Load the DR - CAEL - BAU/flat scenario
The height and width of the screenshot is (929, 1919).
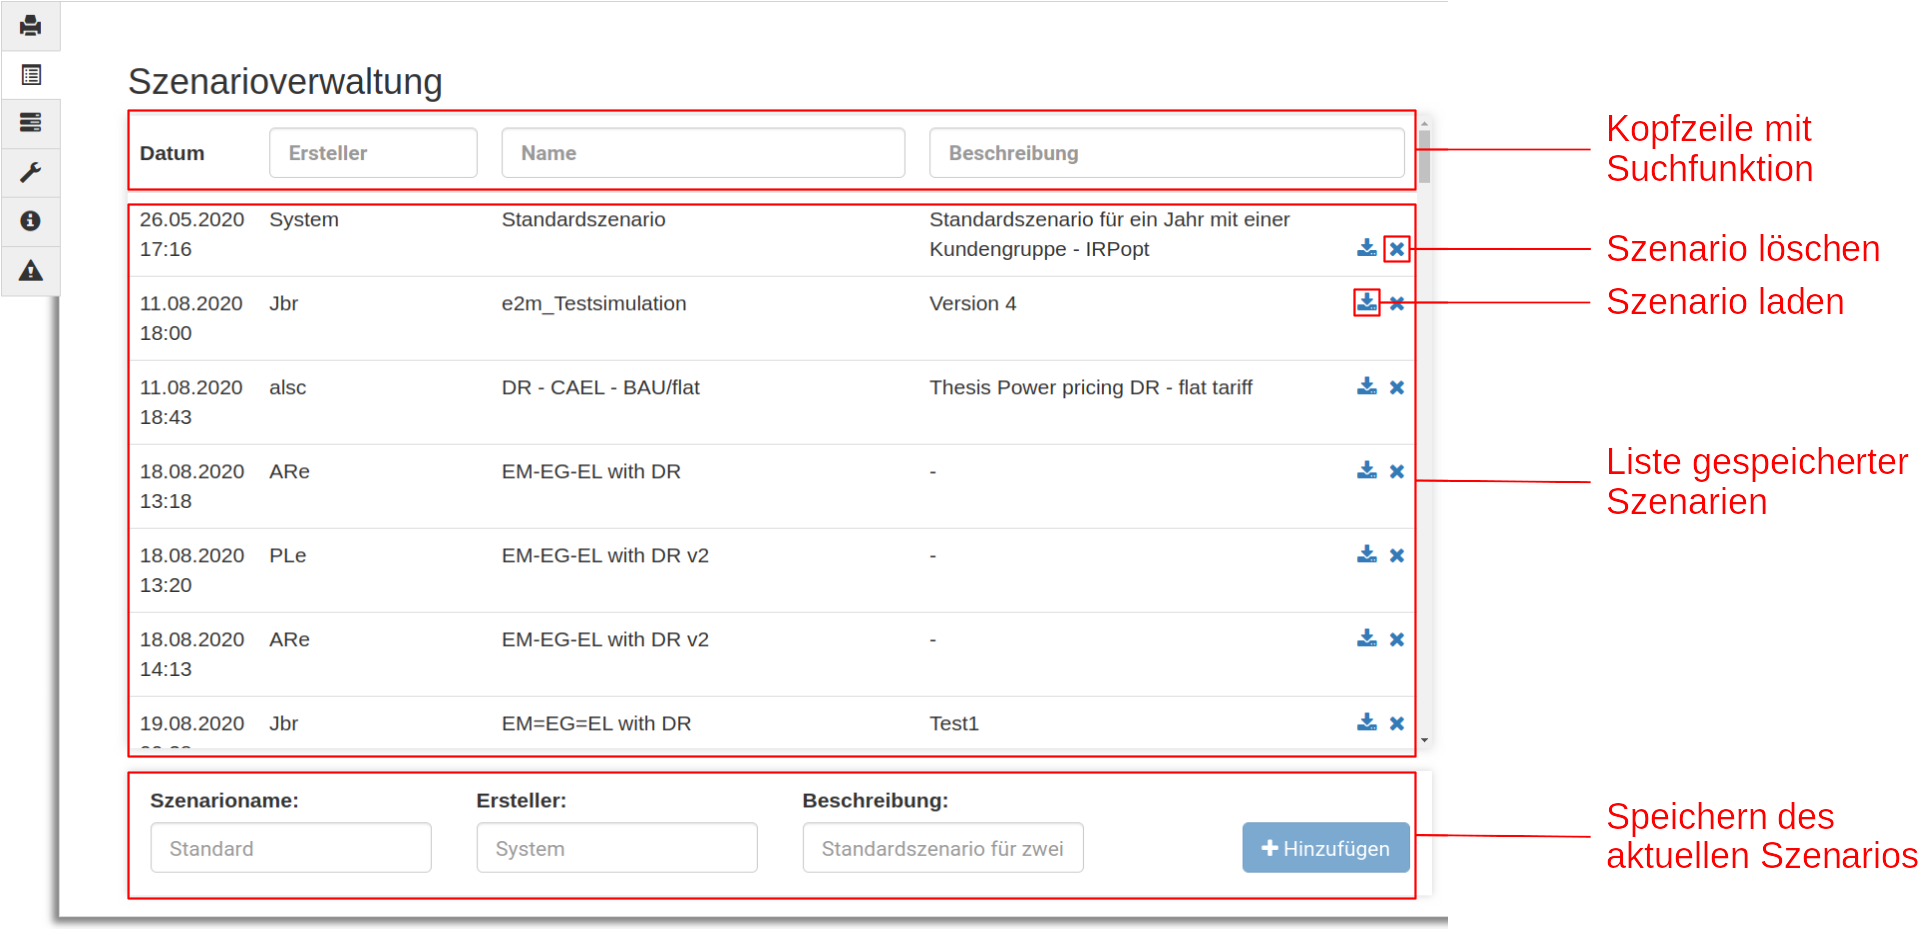click(1367, 386)
